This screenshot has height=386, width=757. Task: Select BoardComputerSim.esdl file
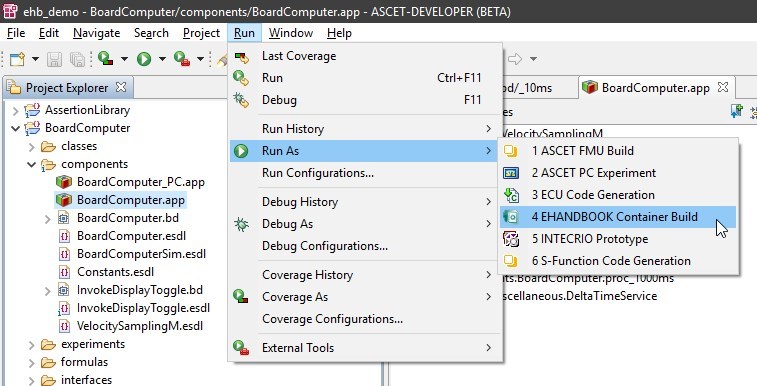141,254
